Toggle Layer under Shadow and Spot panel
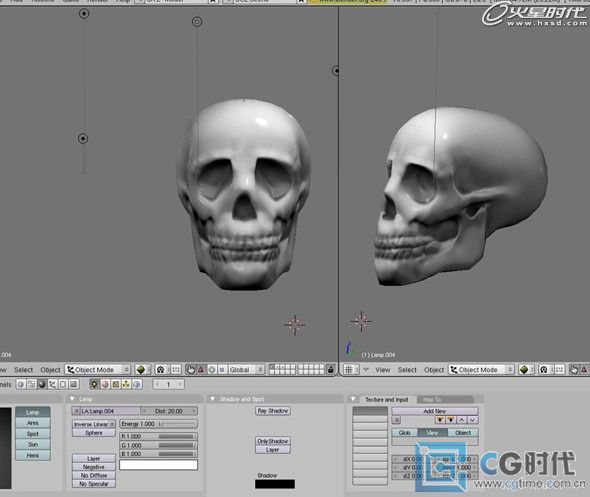Viewport: 590px width, 497px height. 273,450
